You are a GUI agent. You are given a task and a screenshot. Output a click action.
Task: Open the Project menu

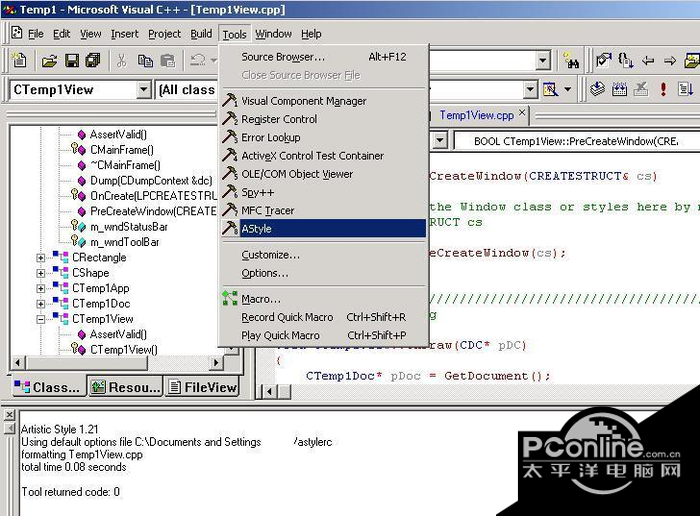tap(164, 34)
